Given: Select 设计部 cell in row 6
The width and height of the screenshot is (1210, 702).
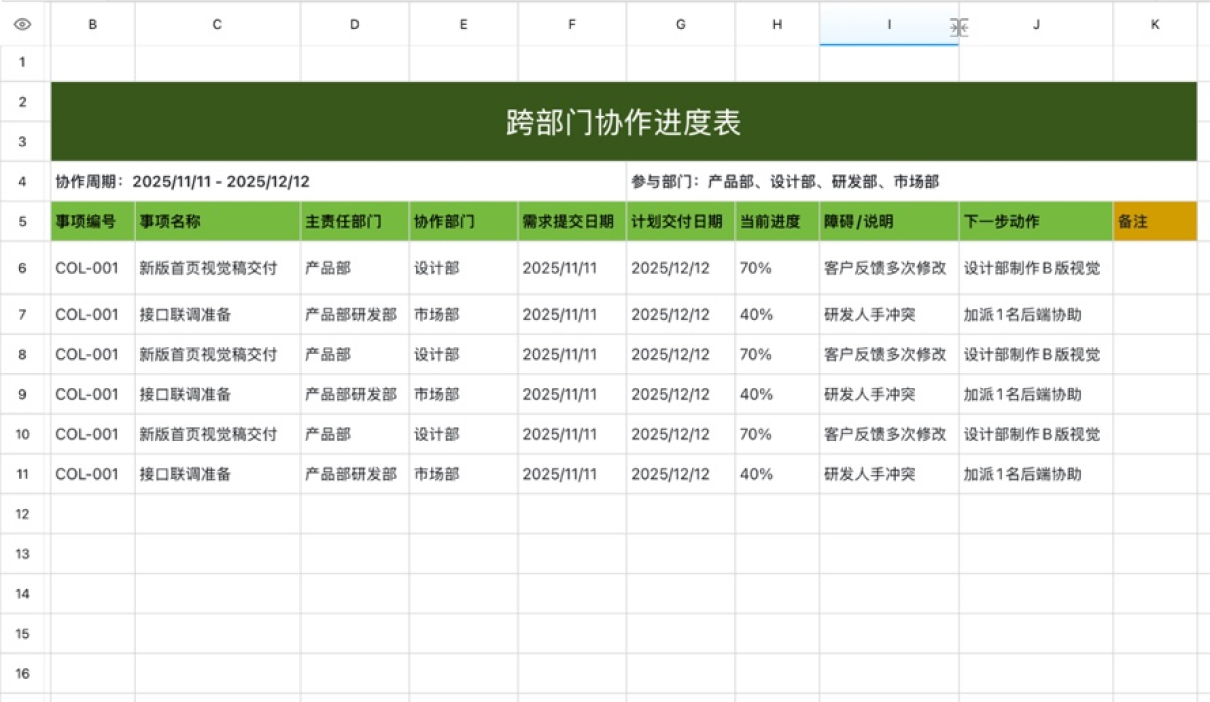Looking at the screenshot, I should [463, 268].
